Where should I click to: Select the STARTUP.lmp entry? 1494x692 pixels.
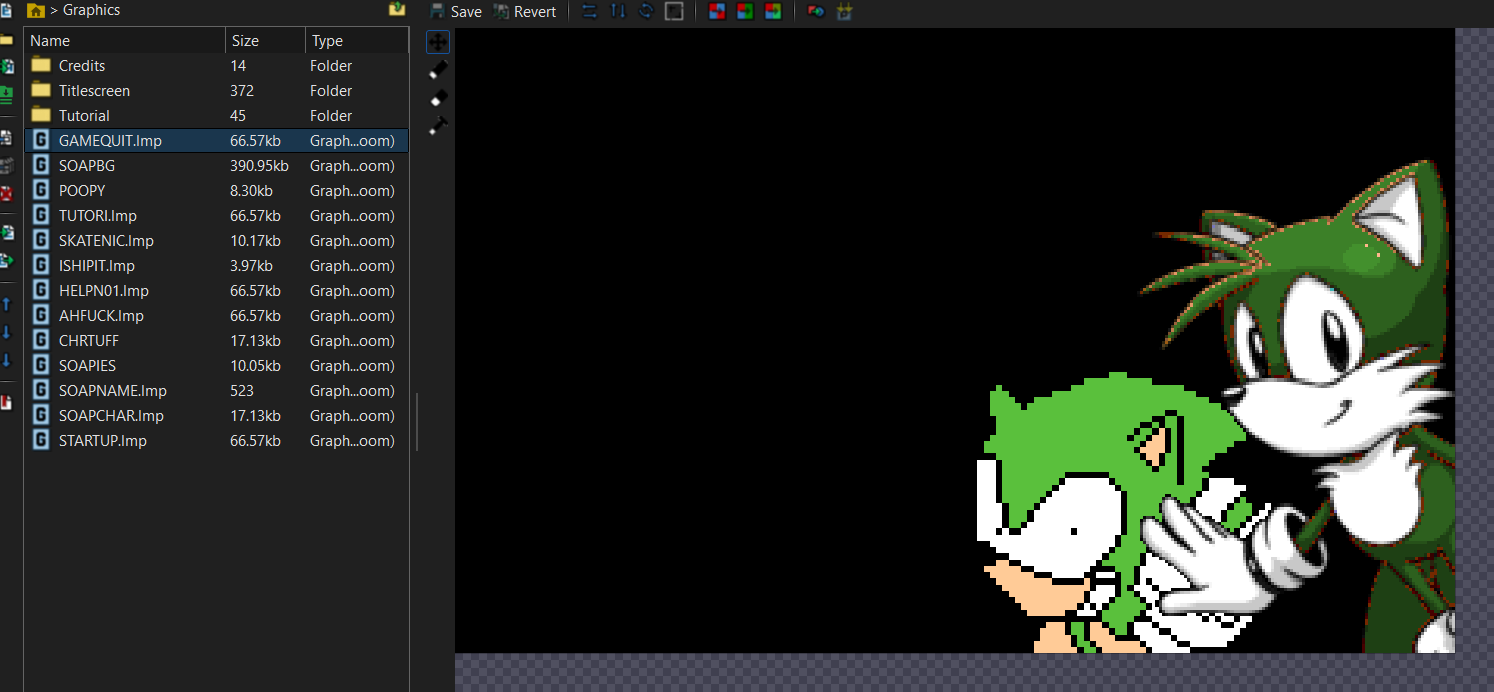point(216,441)
